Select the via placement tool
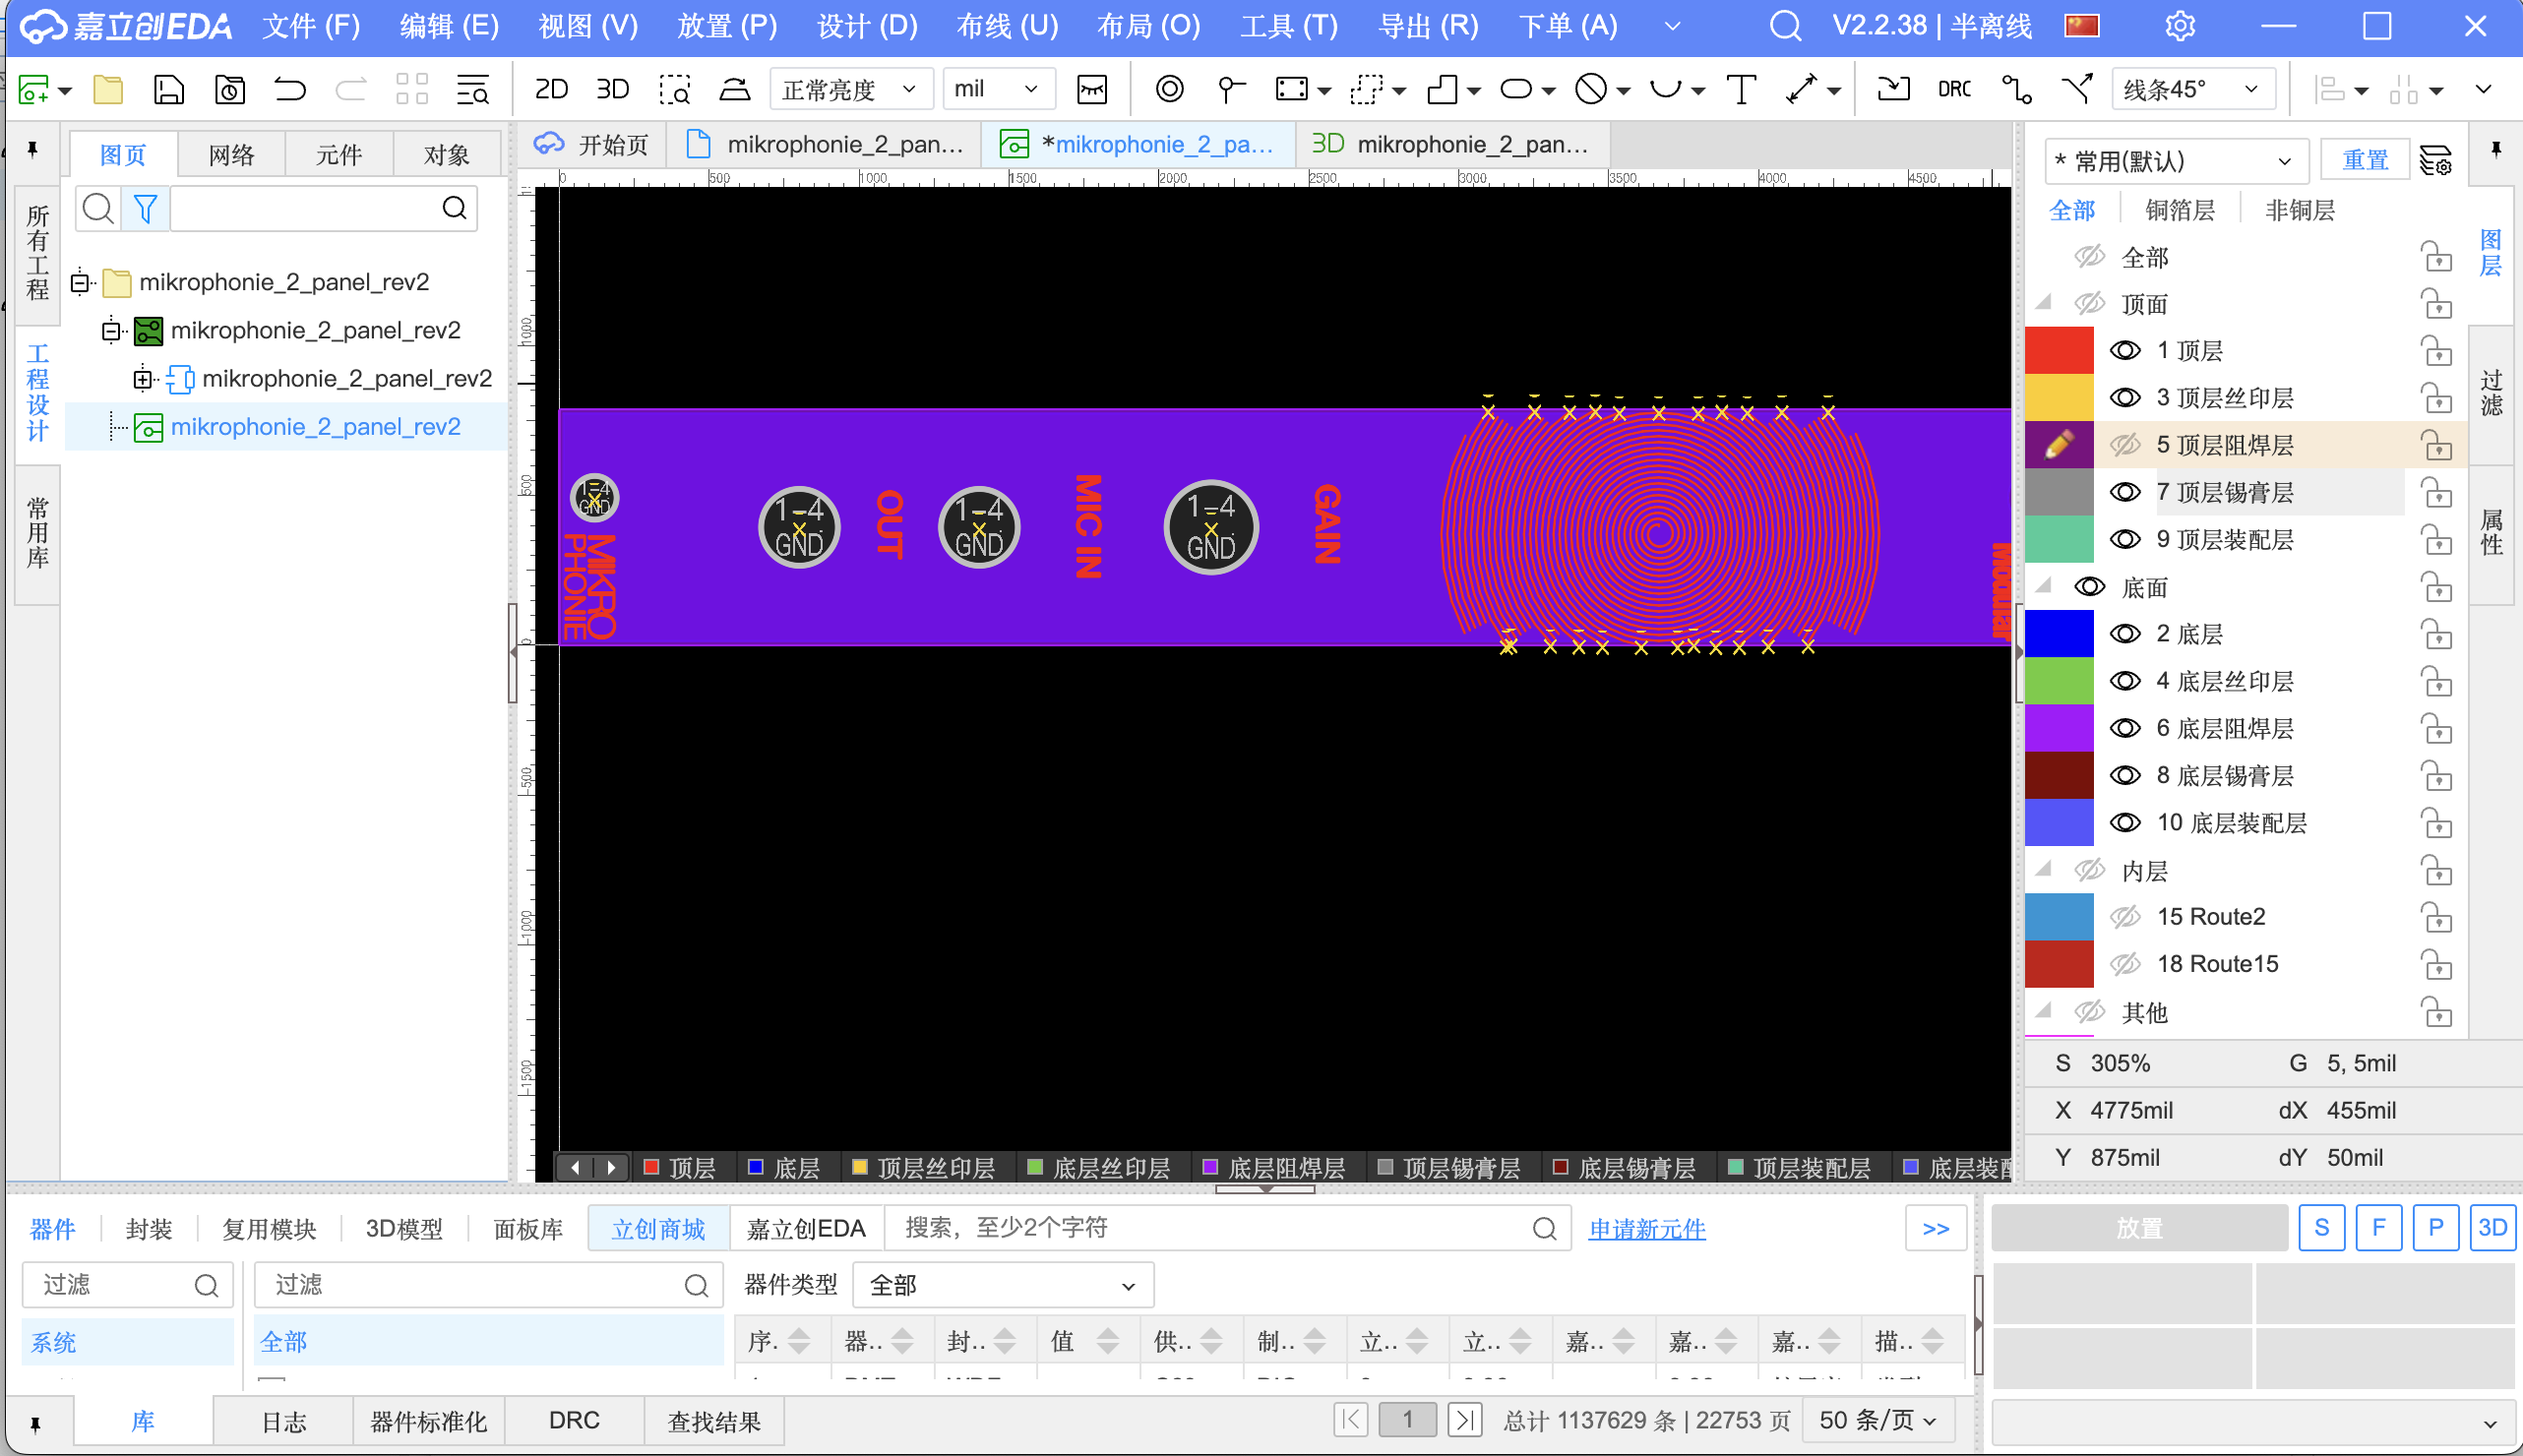Image resolution: width=2523 pixels, height=1456 pixels. coord(1169,90)
